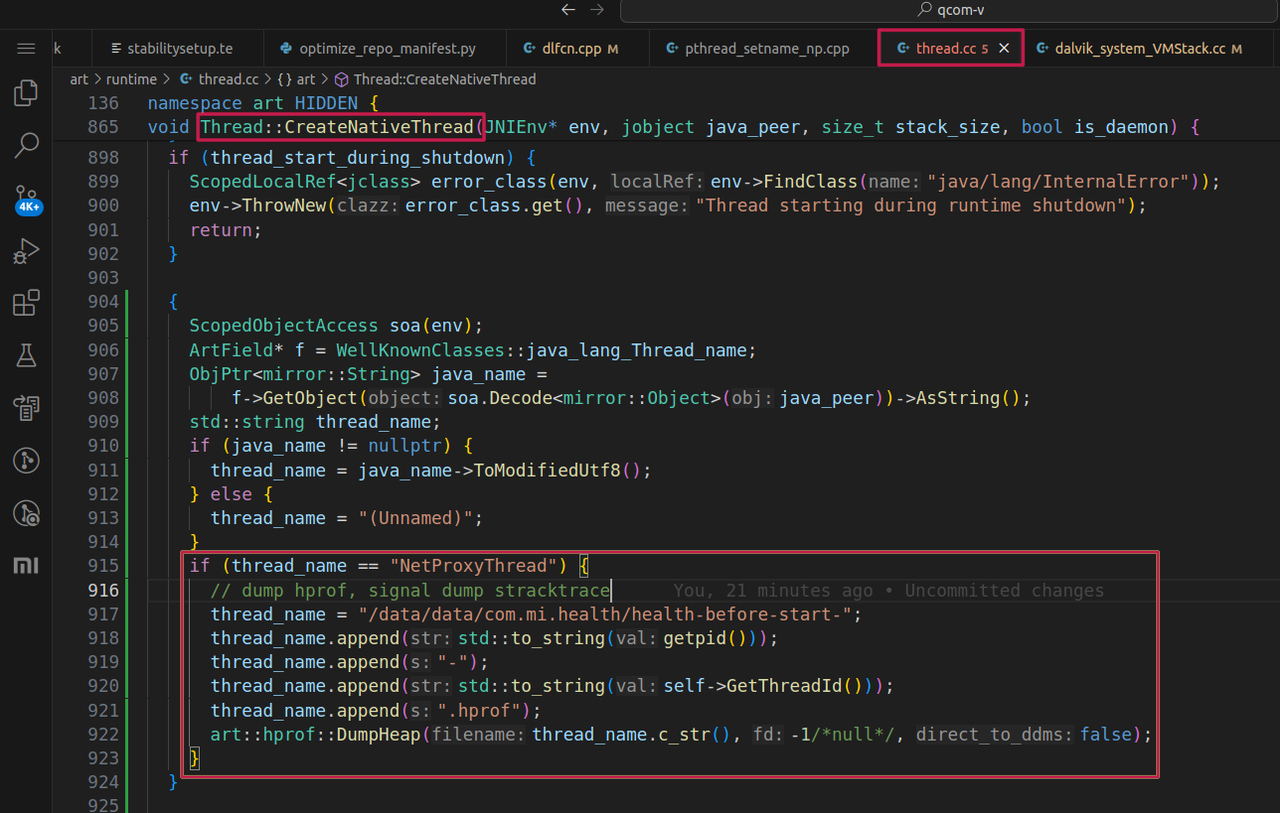Click 'ScopedObjectAccess soa(env);' on line 905
Image resolution: width=1280 pixels, height=813 pixels.
[x=336, y=326]
